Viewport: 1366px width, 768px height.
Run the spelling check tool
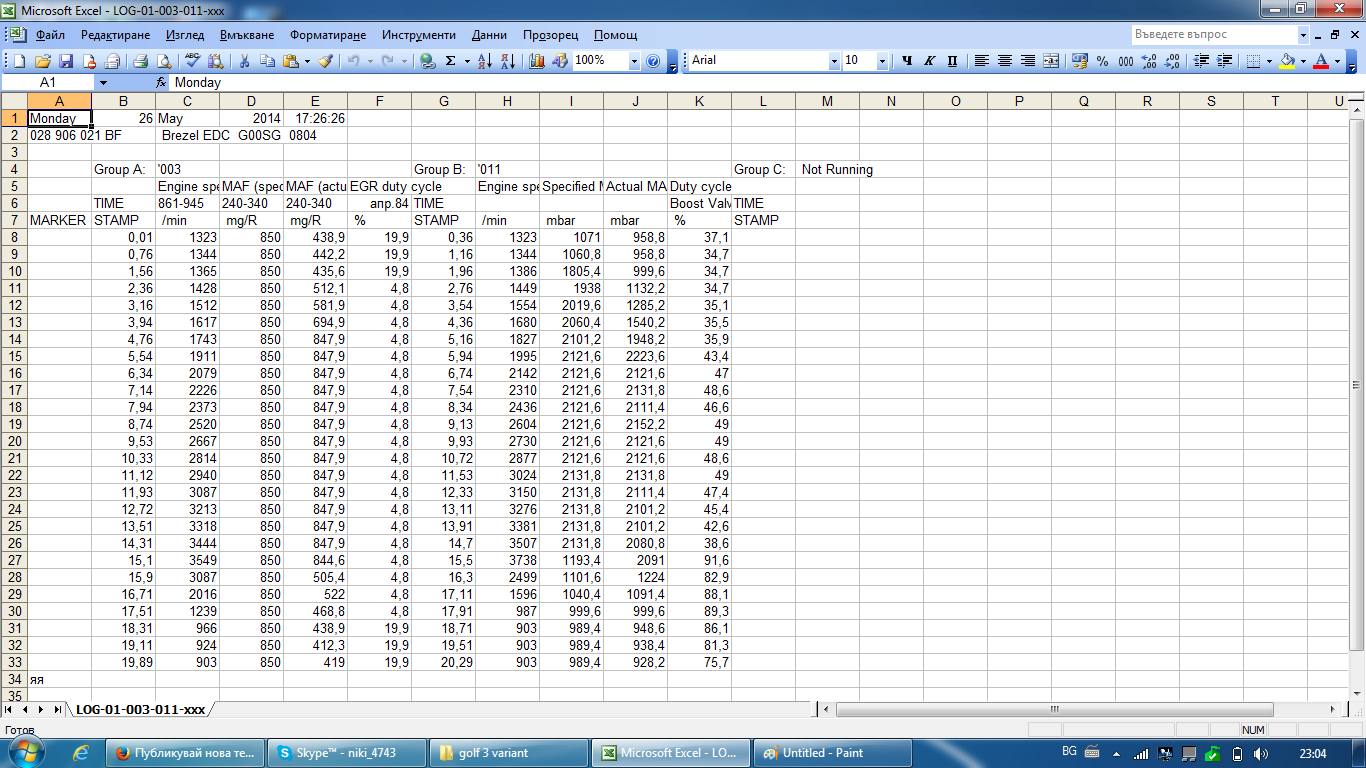click(x=192, y=61)
